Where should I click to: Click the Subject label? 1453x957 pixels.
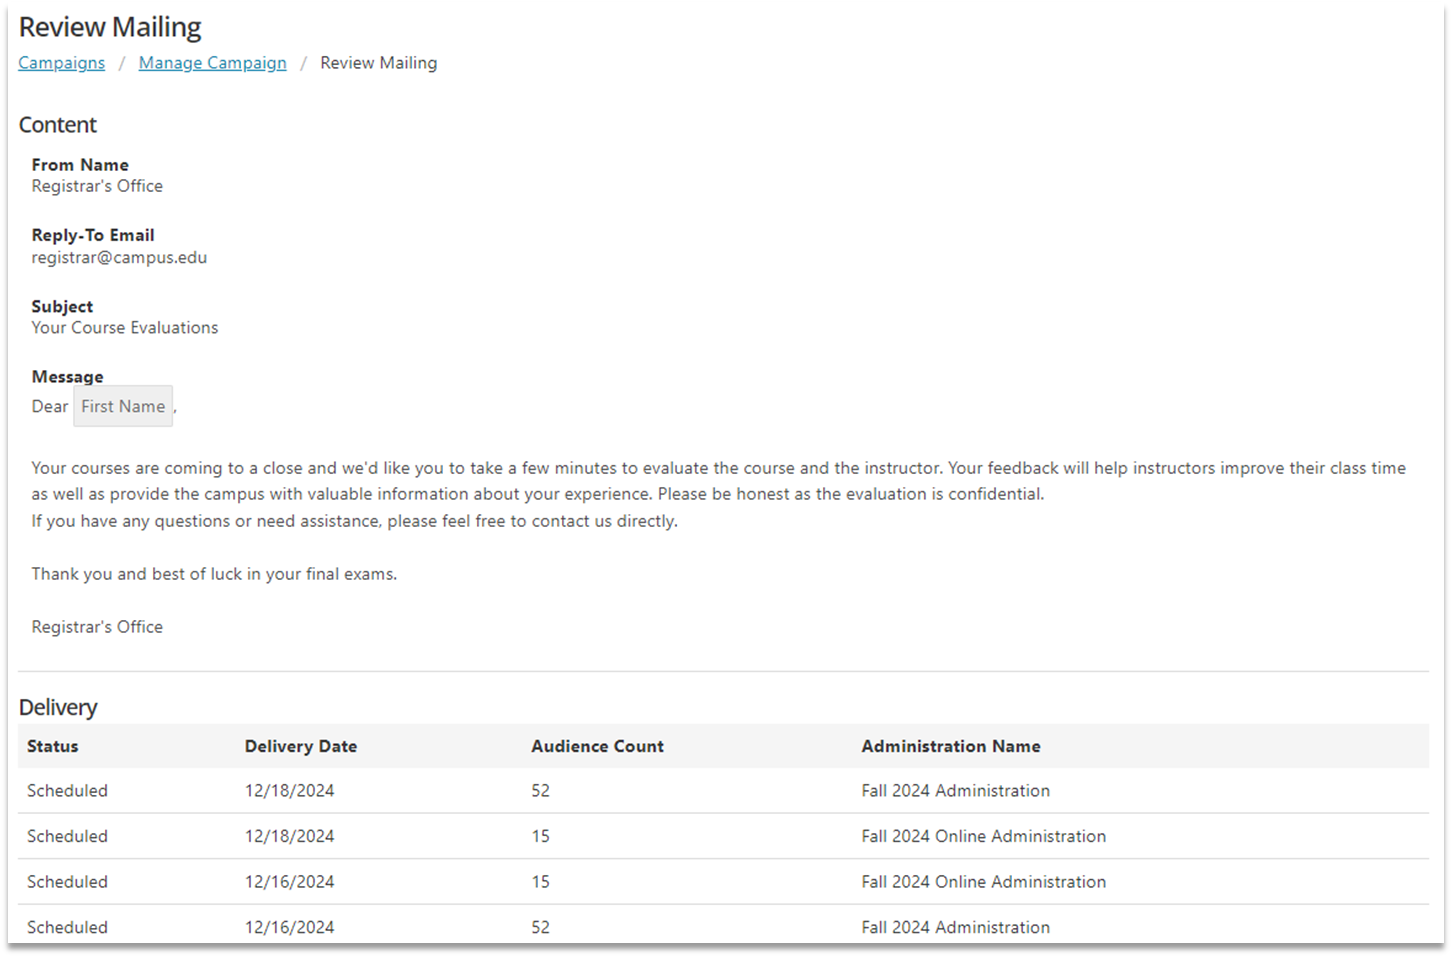click(62, 306)
